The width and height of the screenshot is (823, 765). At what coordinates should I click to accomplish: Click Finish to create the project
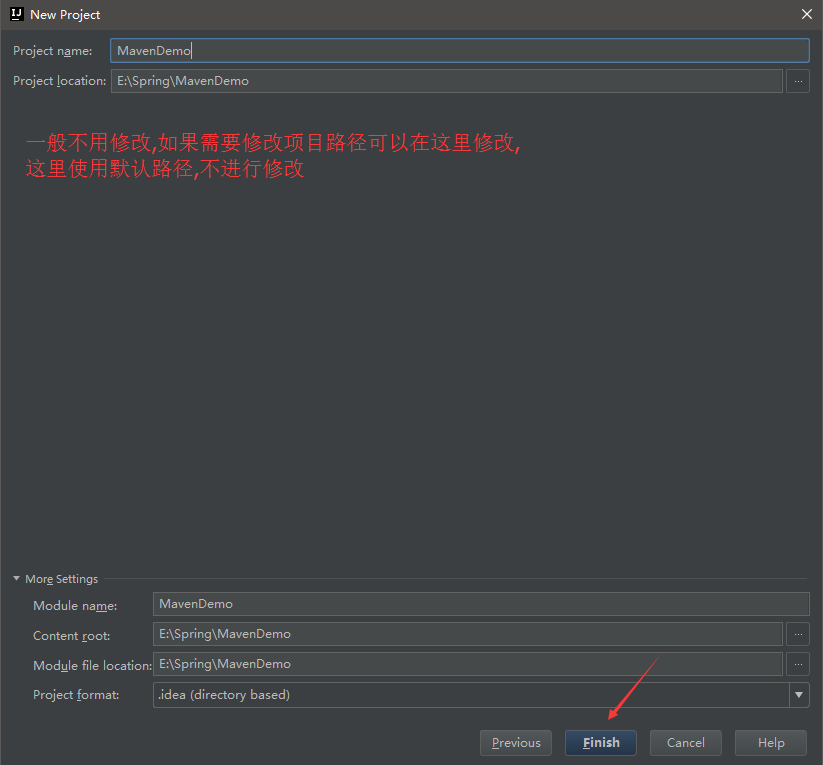tap(601, 742)
